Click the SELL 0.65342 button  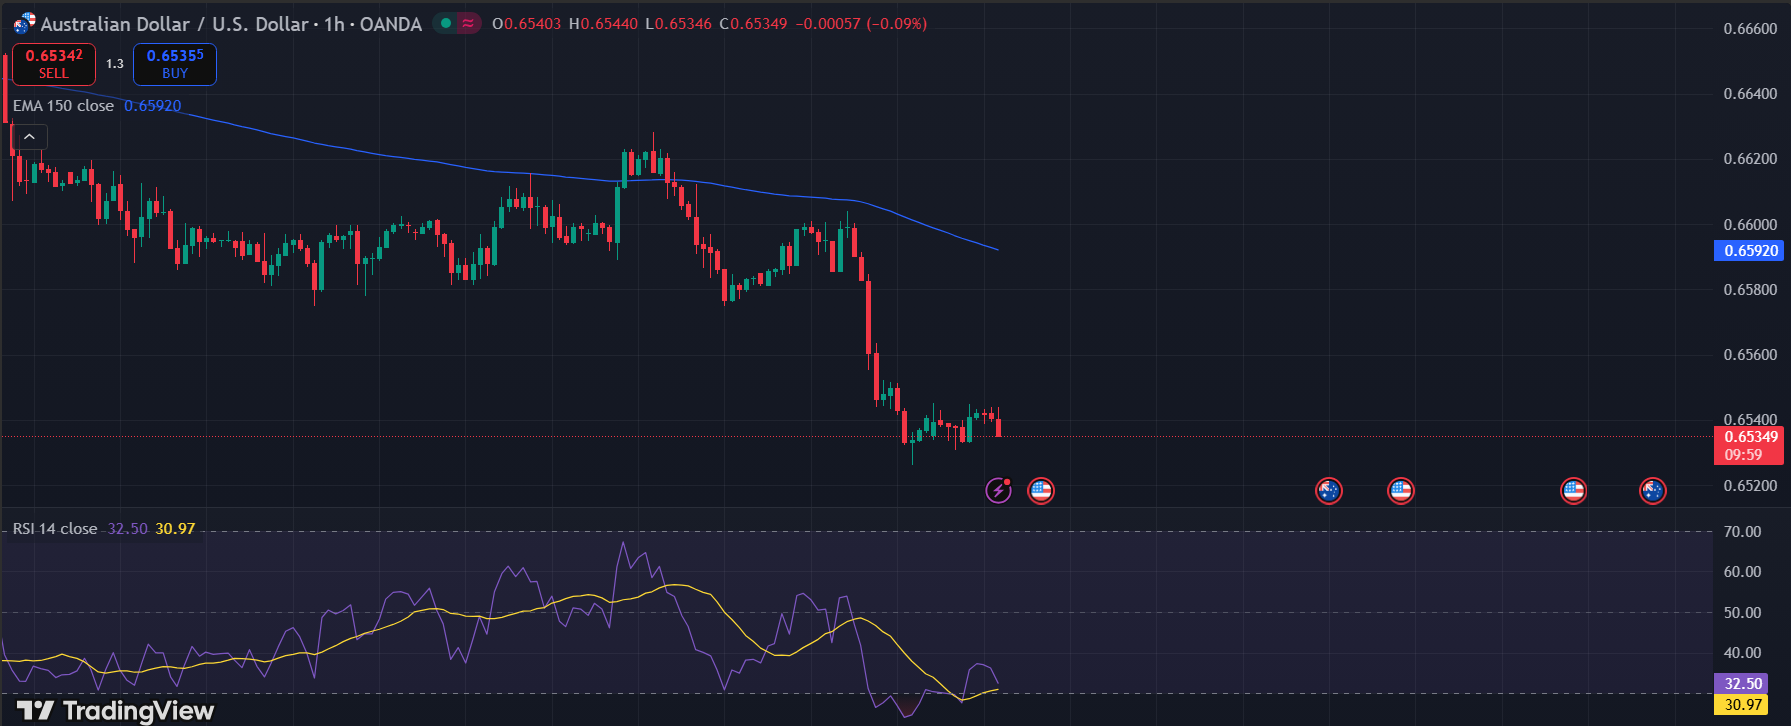(x=54, y=64)
